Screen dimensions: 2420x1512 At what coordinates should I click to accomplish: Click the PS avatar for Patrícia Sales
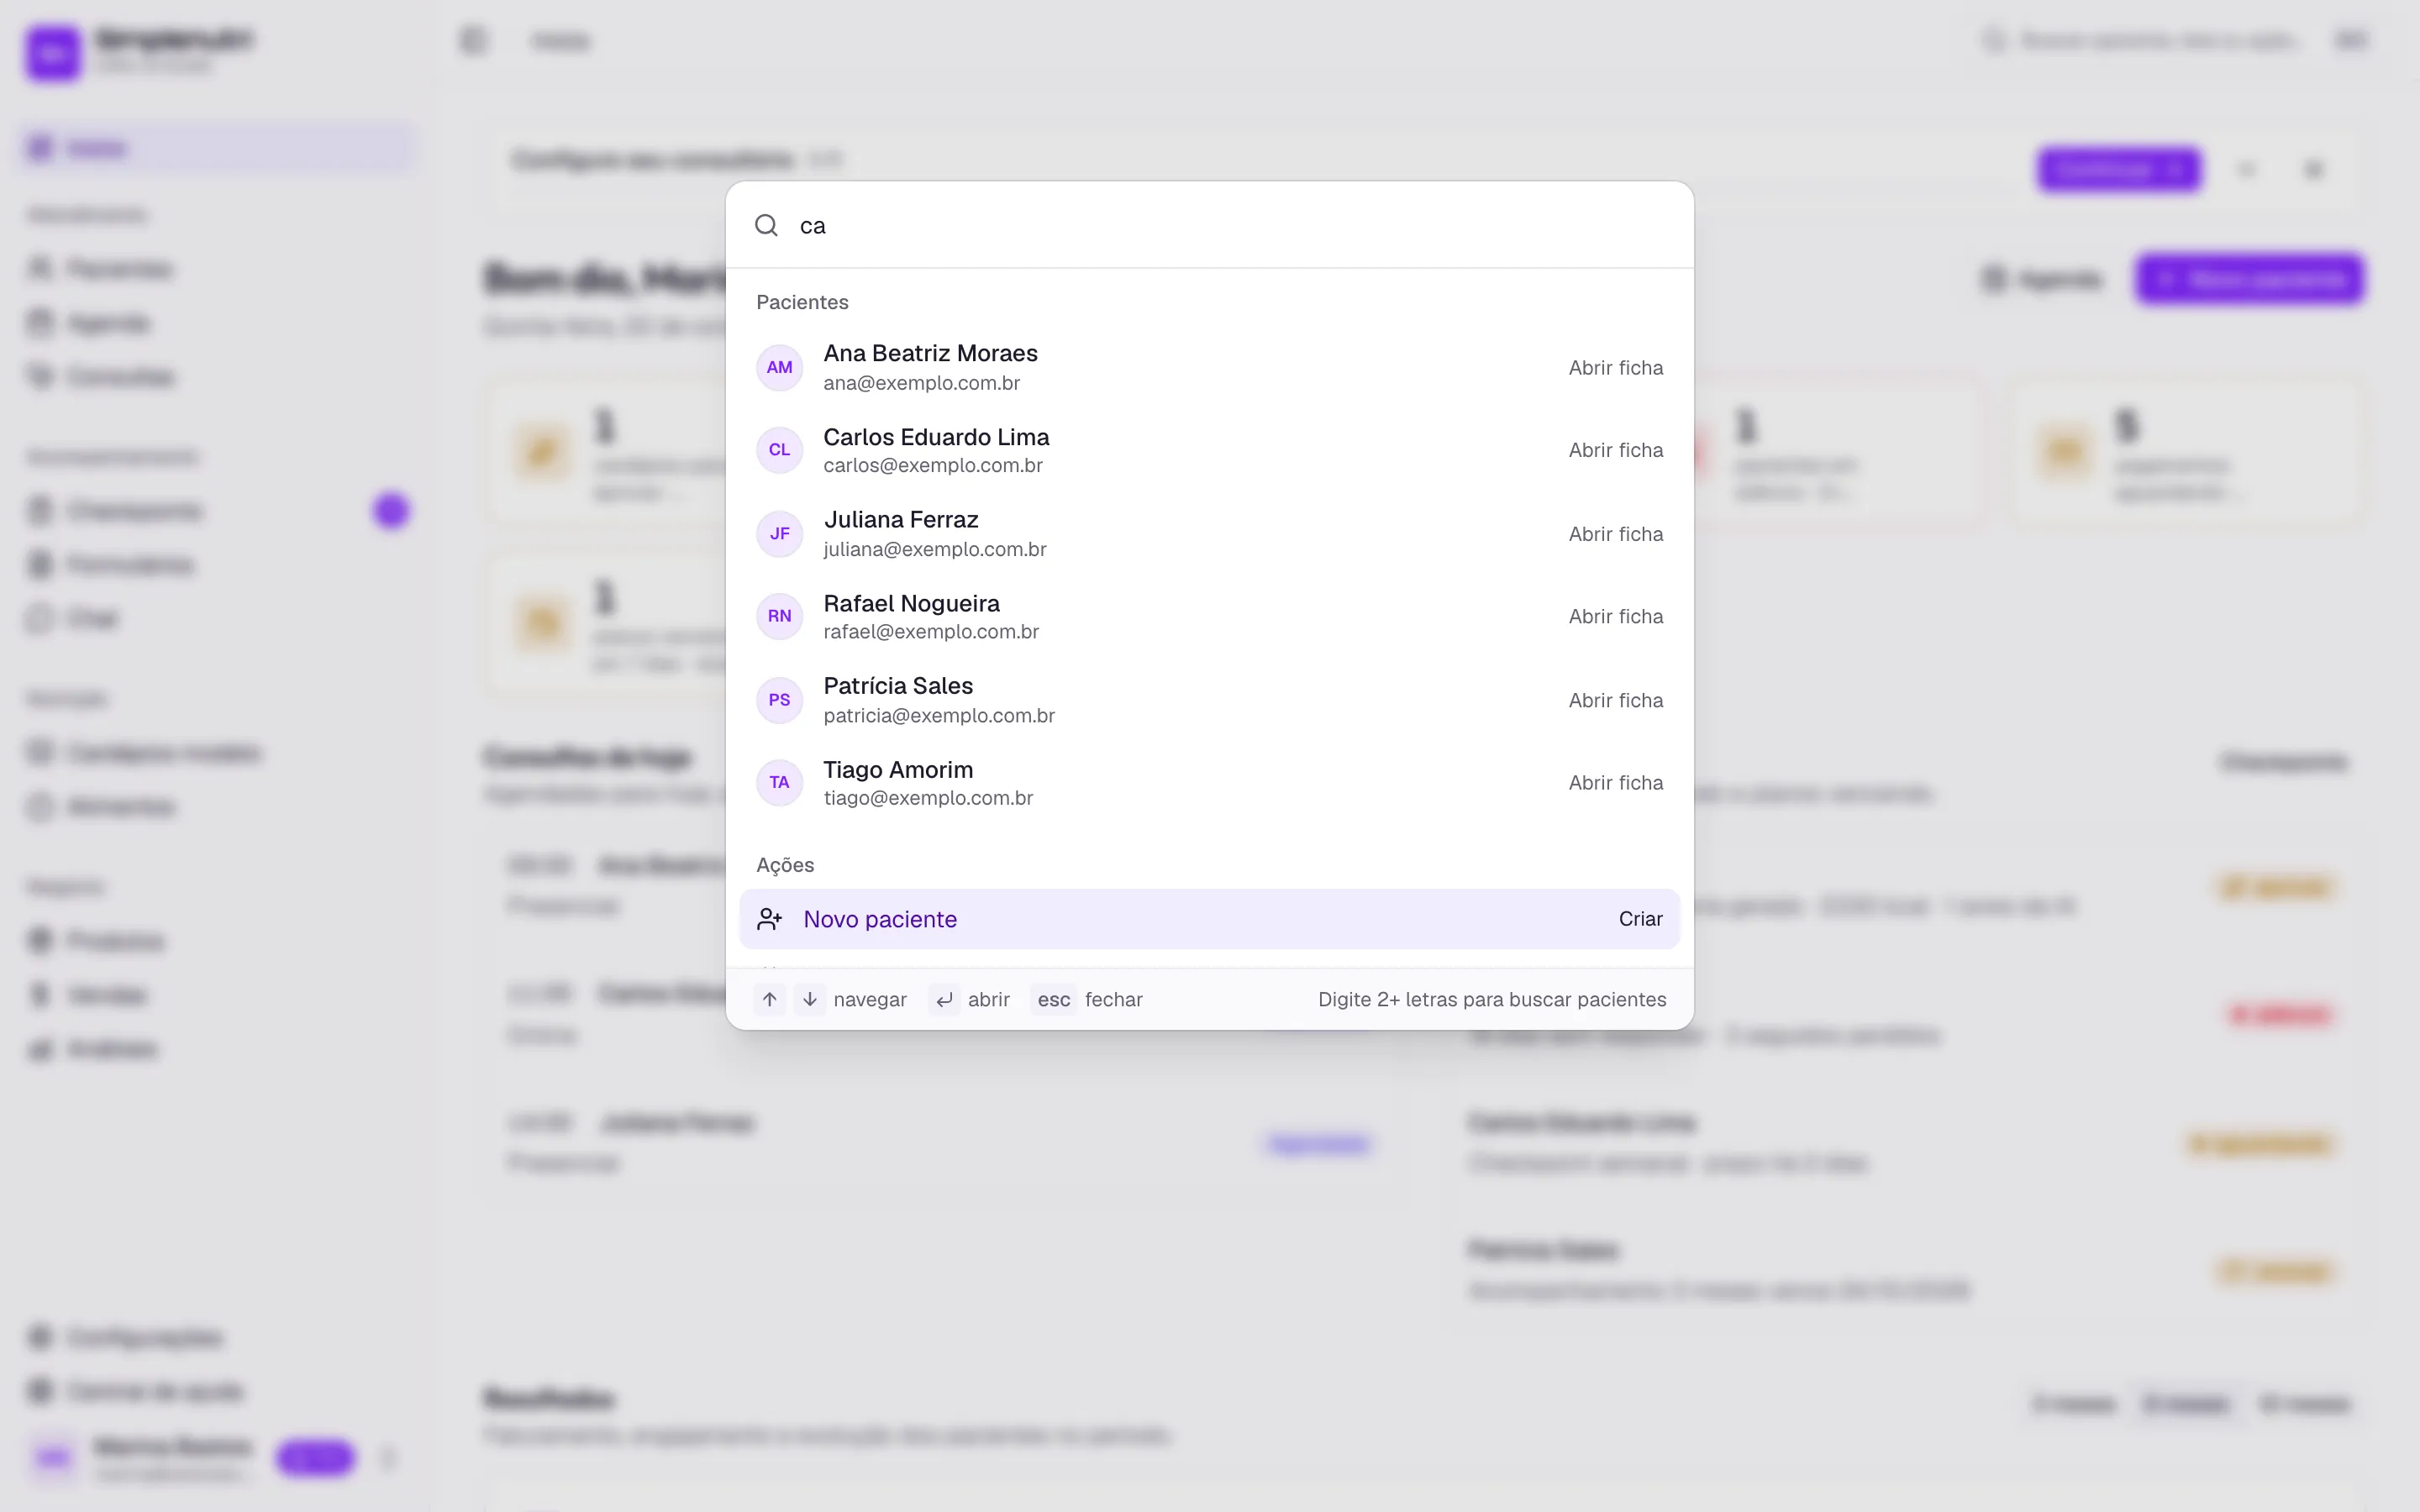point(779,700)
